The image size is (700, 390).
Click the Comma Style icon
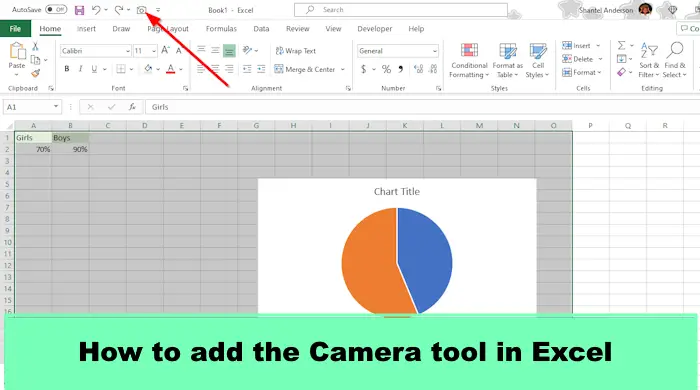pos(400,69)
